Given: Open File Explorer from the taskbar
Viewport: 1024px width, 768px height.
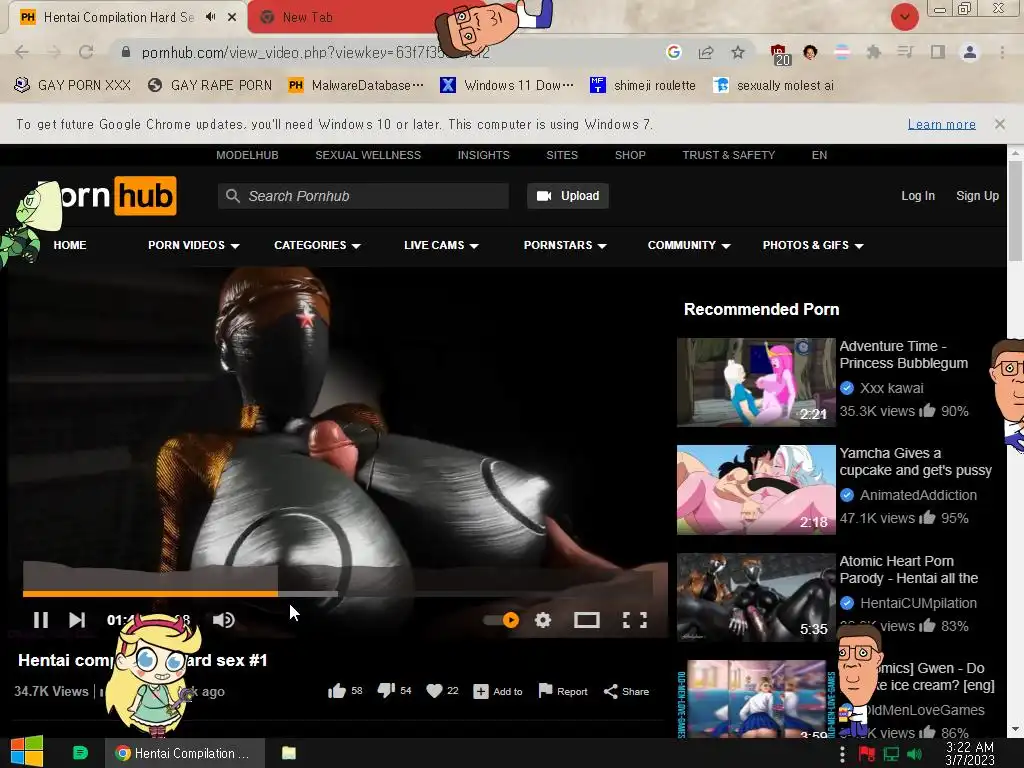Looking at the screenshot, I should [x=289, y=753].
